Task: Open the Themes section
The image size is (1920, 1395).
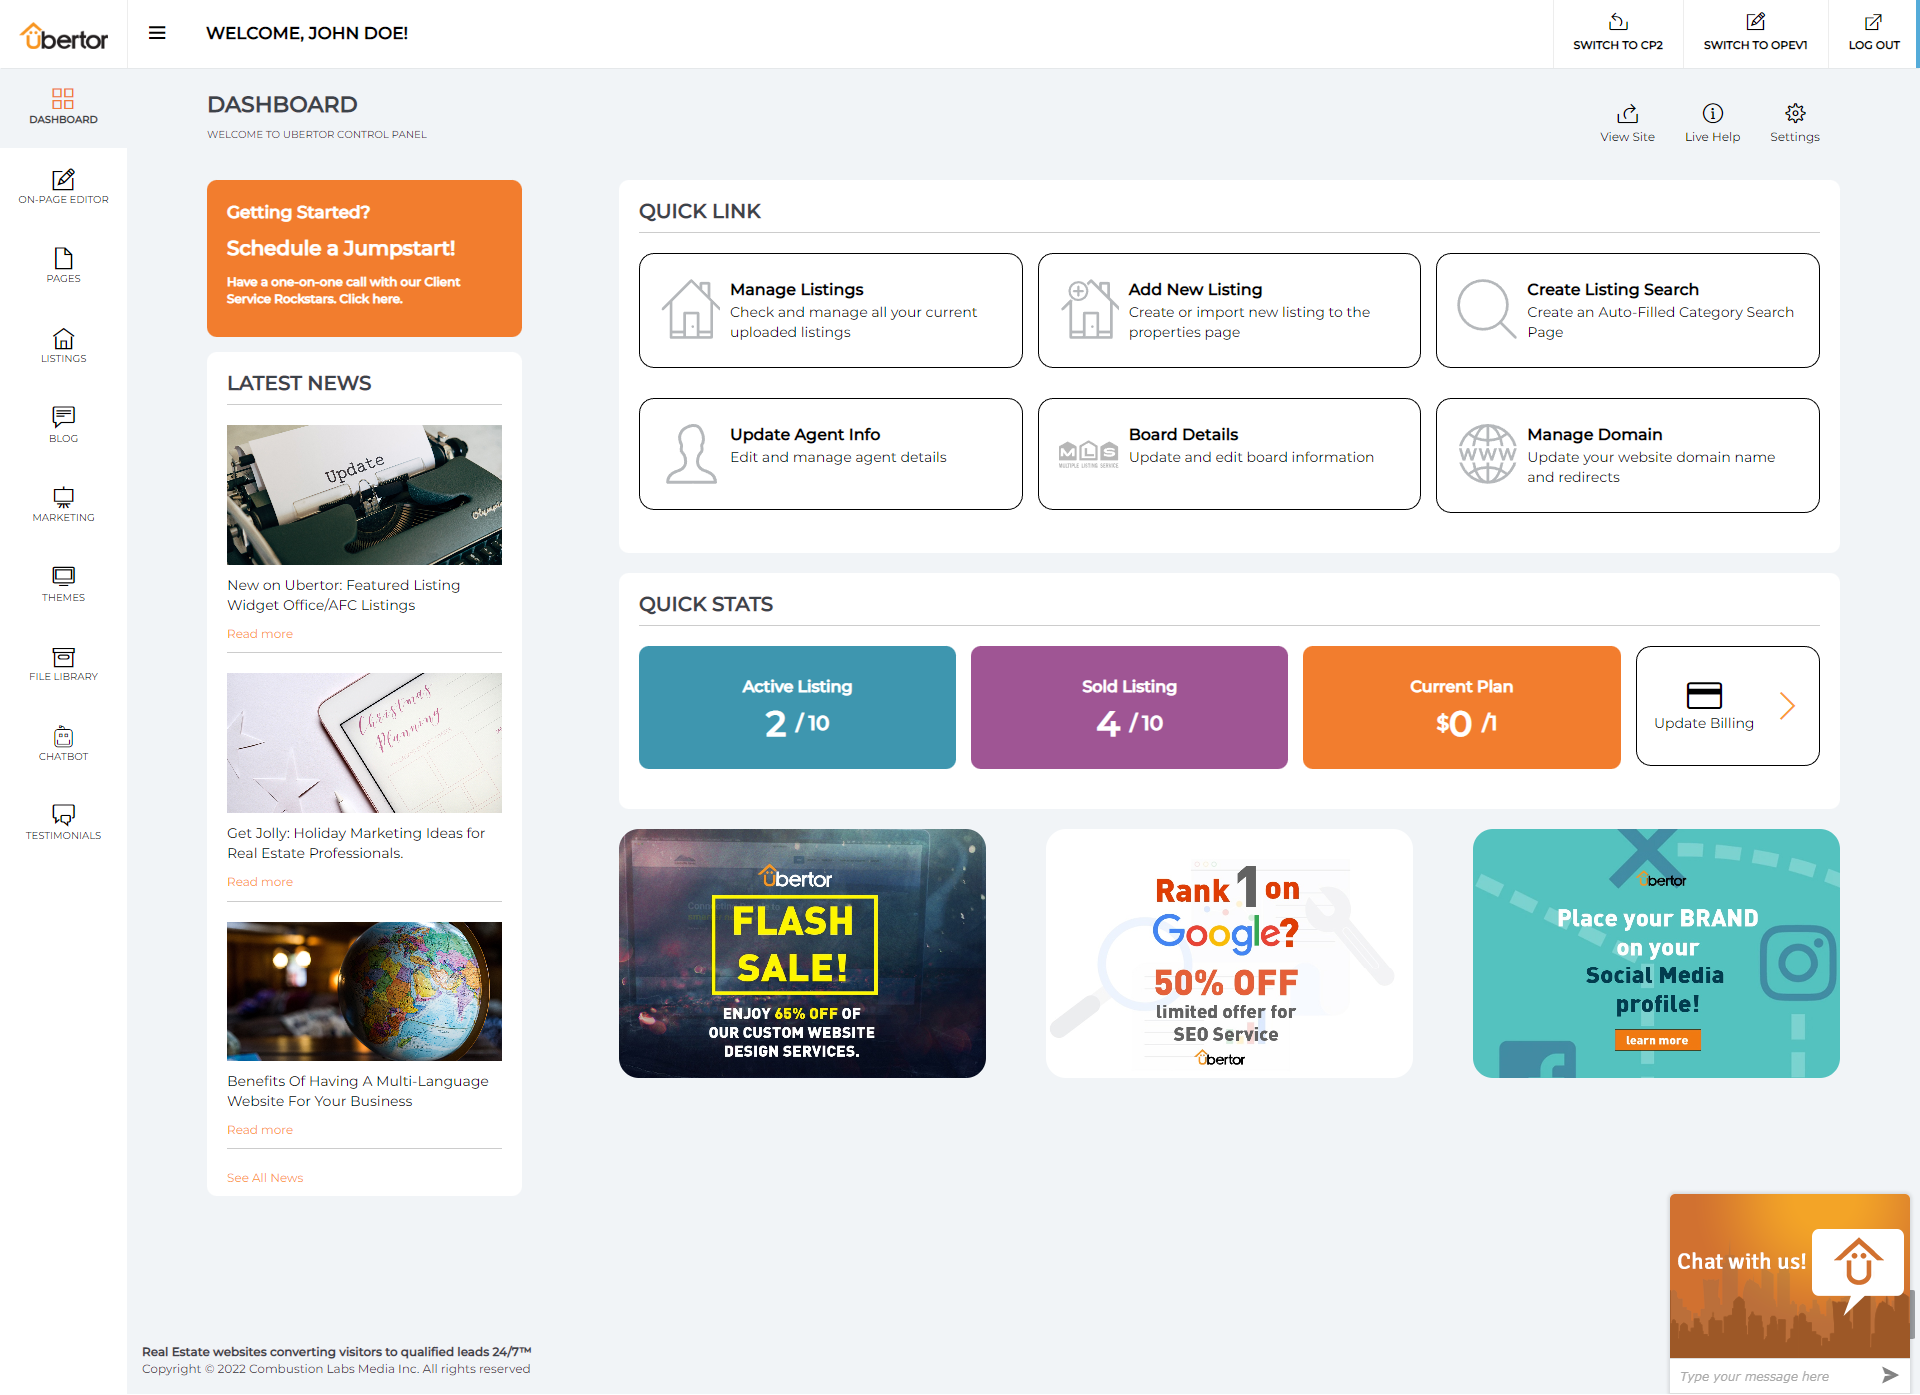Action: coord(63,583)
